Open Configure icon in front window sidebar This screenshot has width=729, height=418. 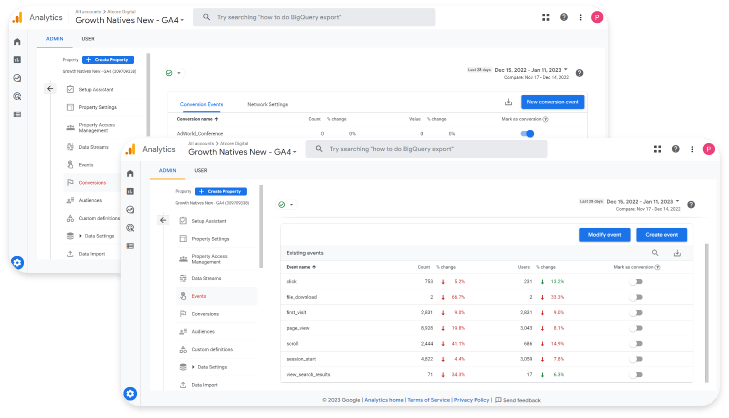point(130,245)
